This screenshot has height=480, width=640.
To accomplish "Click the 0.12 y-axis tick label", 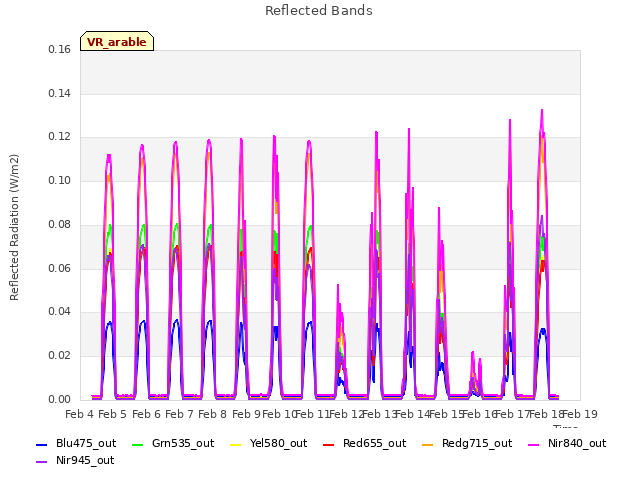I will [60, 137].
